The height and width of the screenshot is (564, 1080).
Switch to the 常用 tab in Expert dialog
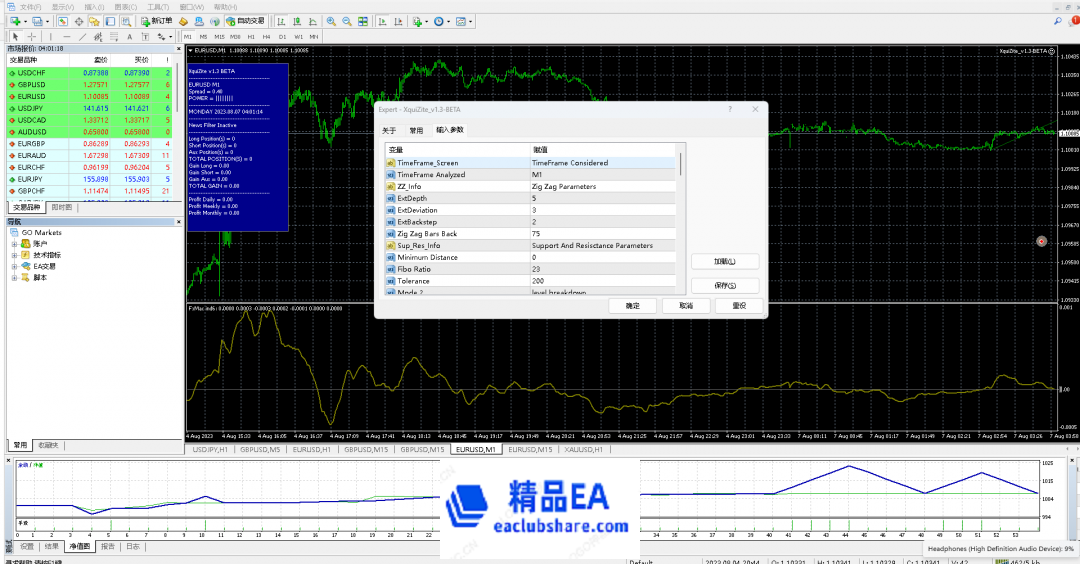pyautogui.click(x=416, y=130)
